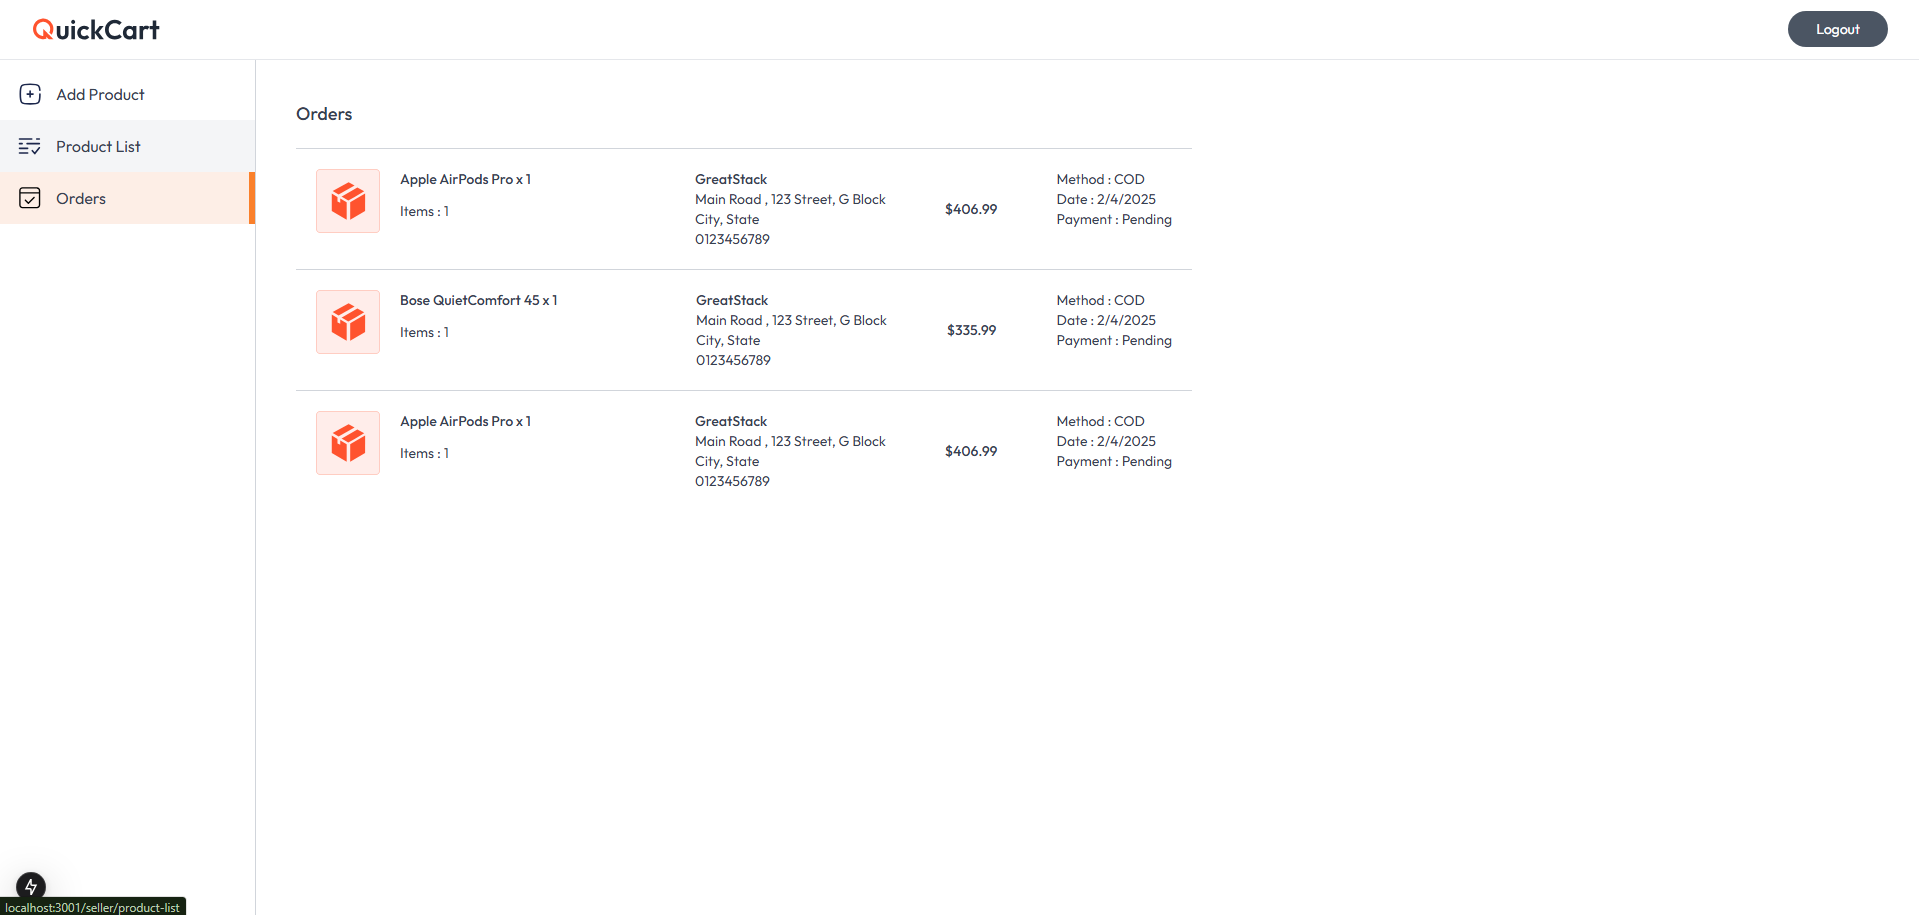1919x915 pixels.
Task: Open the Add Product menu item
Action: 100,94
